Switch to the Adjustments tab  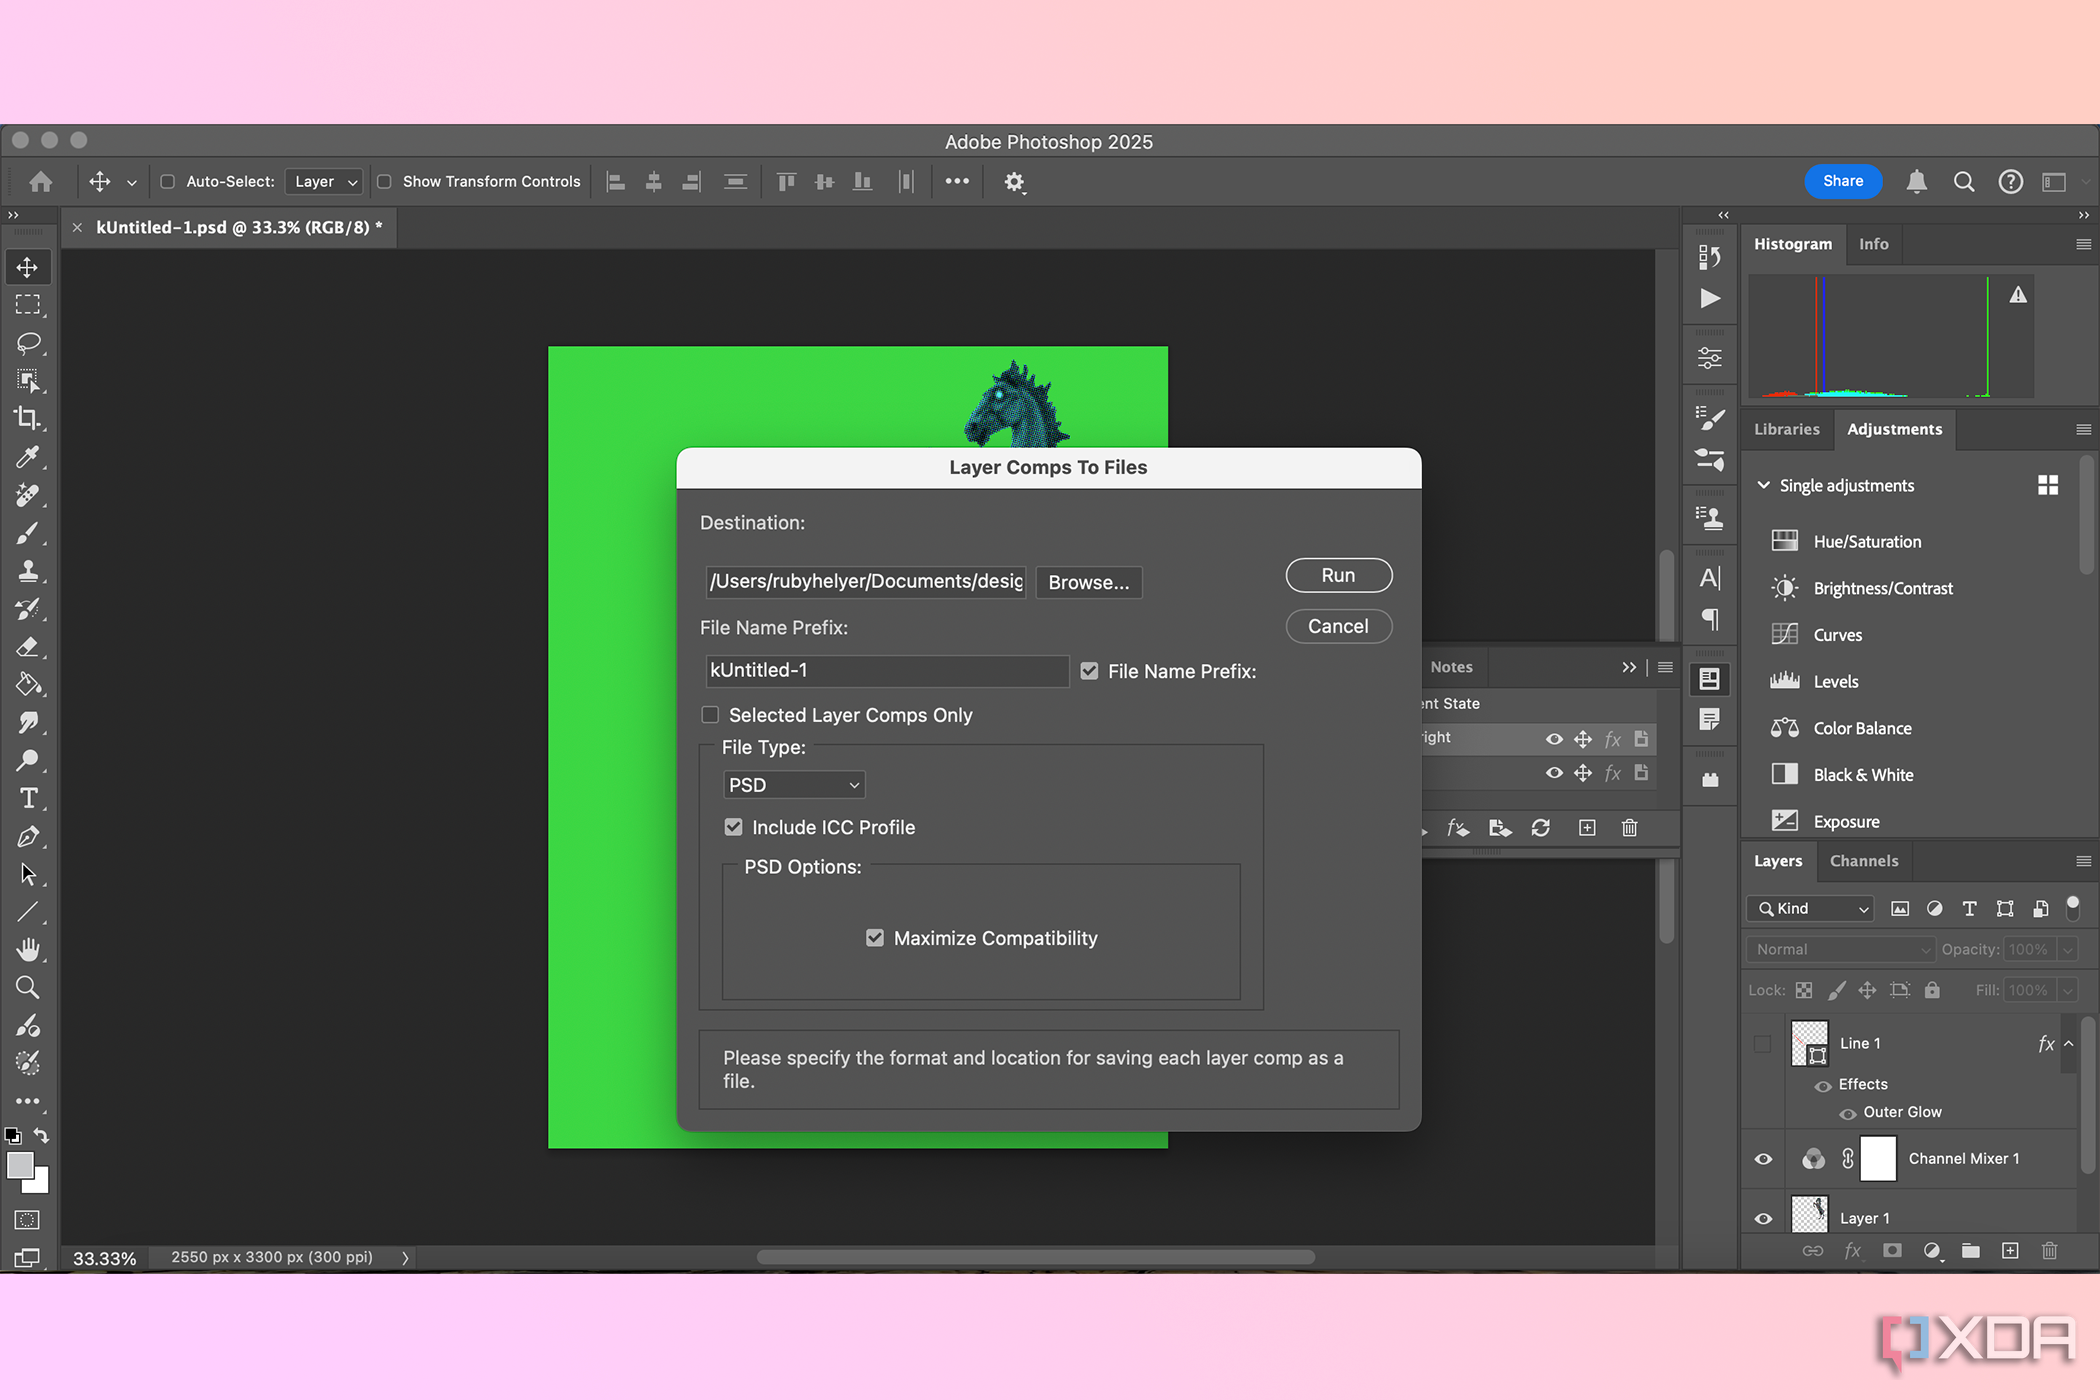pyautogui.click(x=1894, y=428)
